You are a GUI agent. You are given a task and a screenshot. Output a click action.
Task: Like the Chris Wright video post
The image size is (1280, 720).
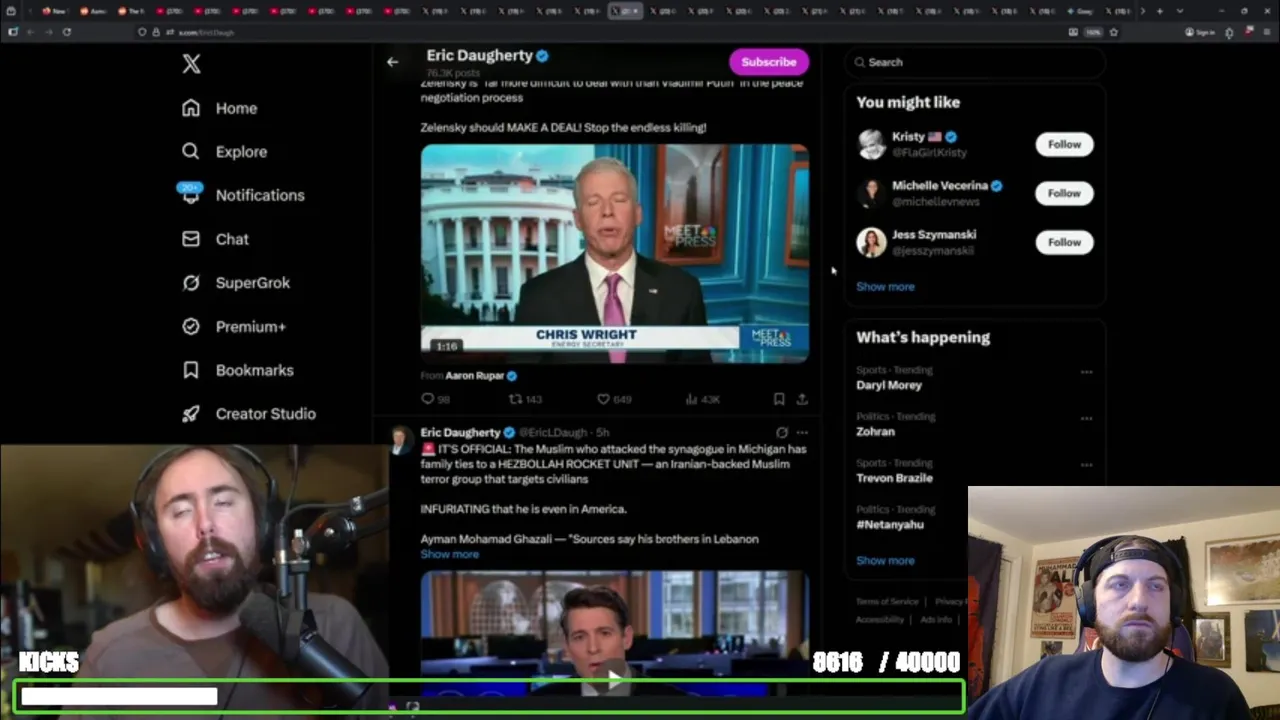click(x=614, y=399)
